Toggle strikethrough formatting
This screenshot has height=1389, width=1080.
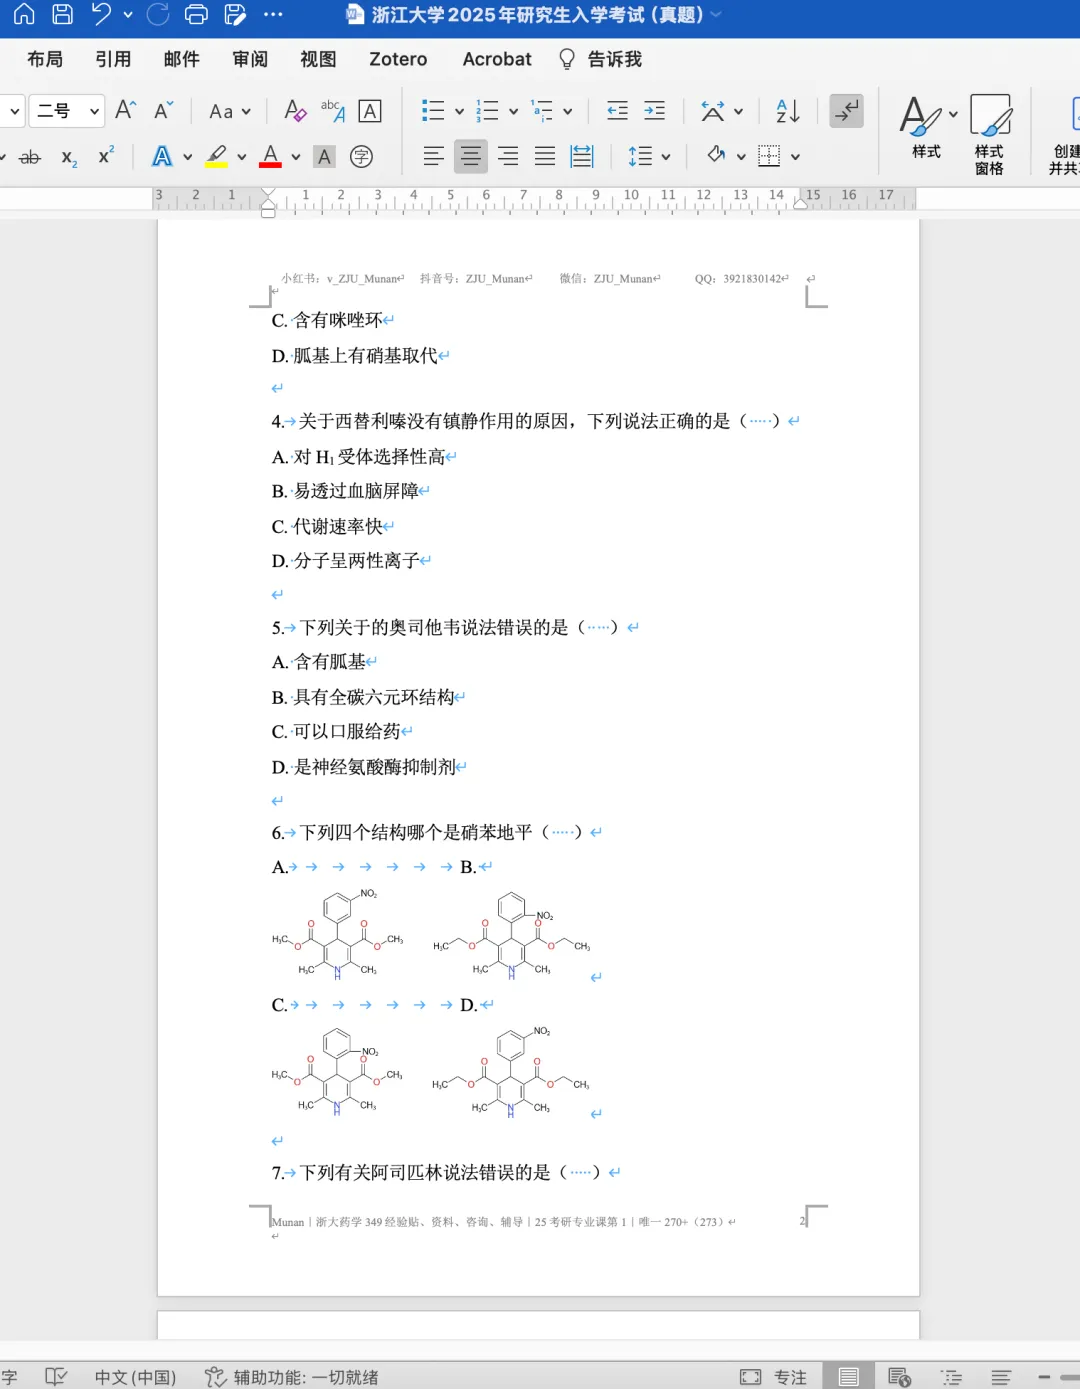pos(31,156)
